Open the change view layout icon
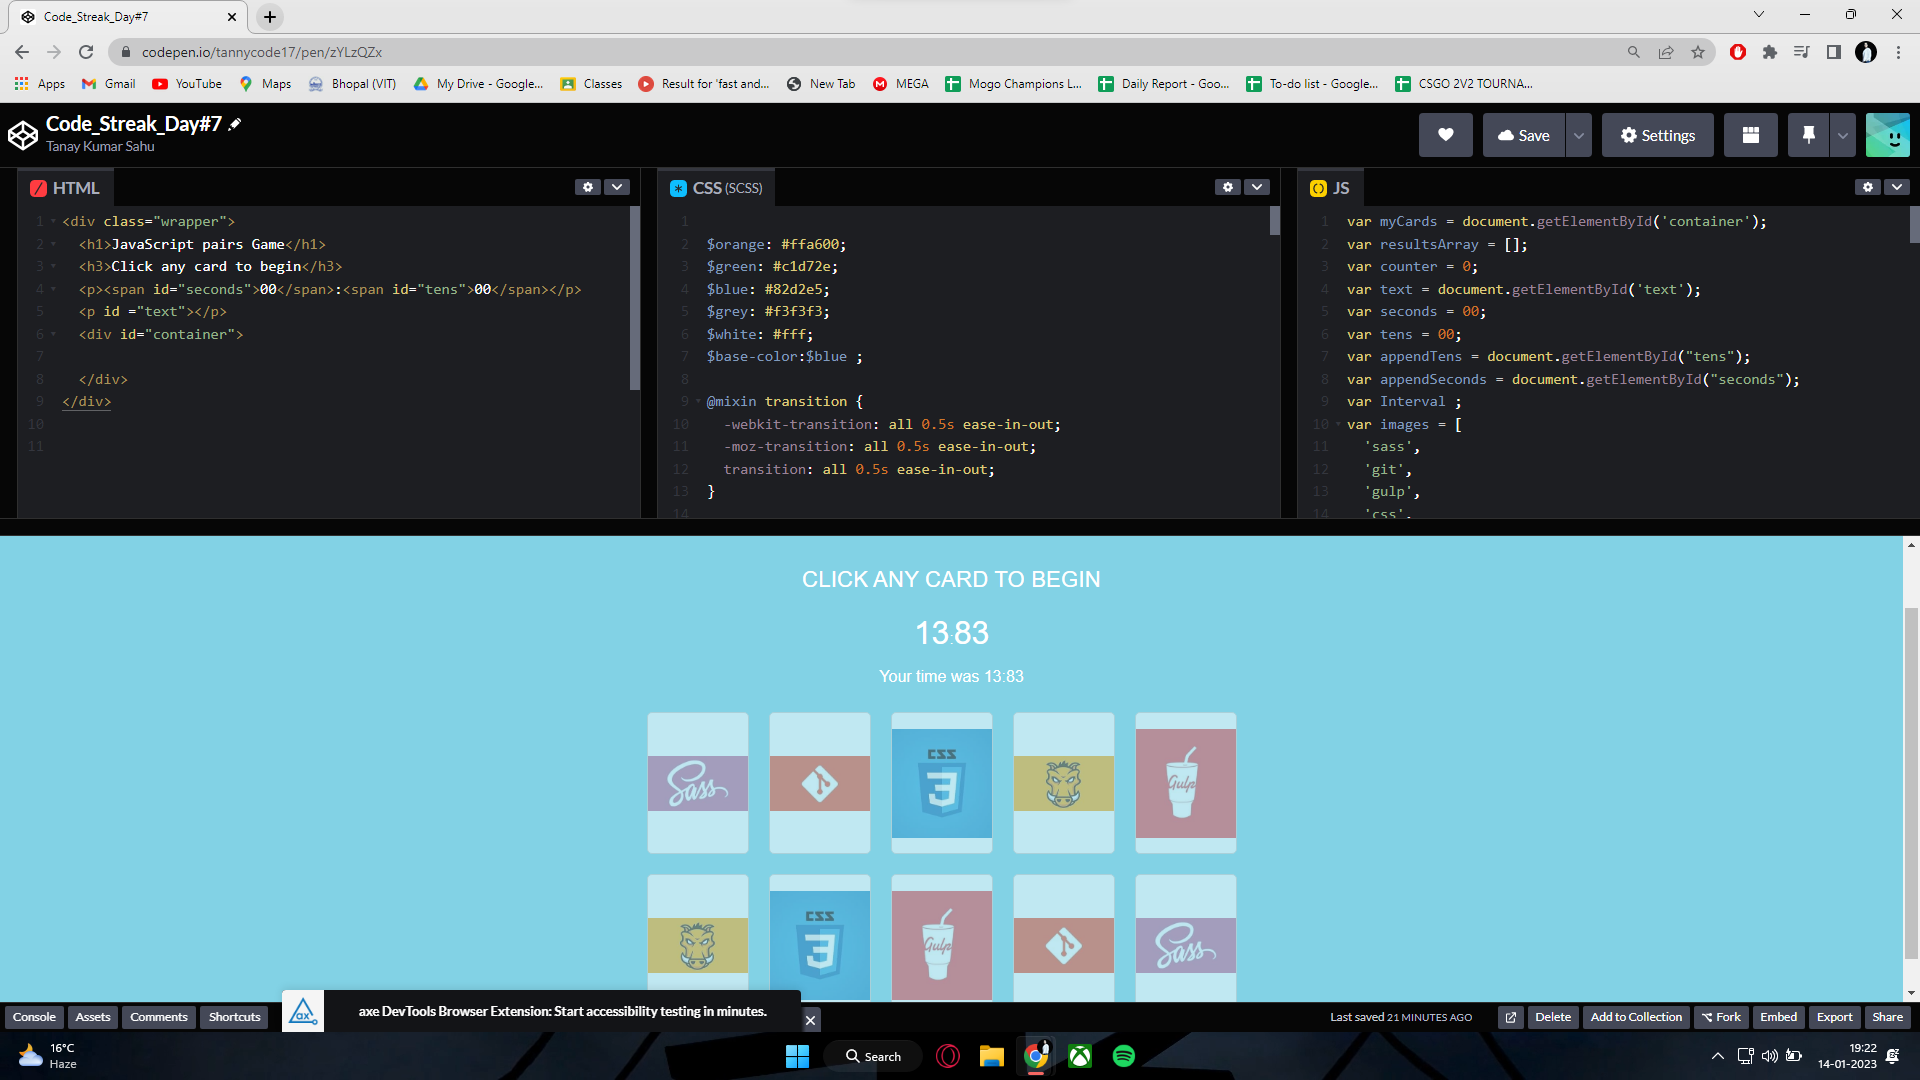 1750,134
